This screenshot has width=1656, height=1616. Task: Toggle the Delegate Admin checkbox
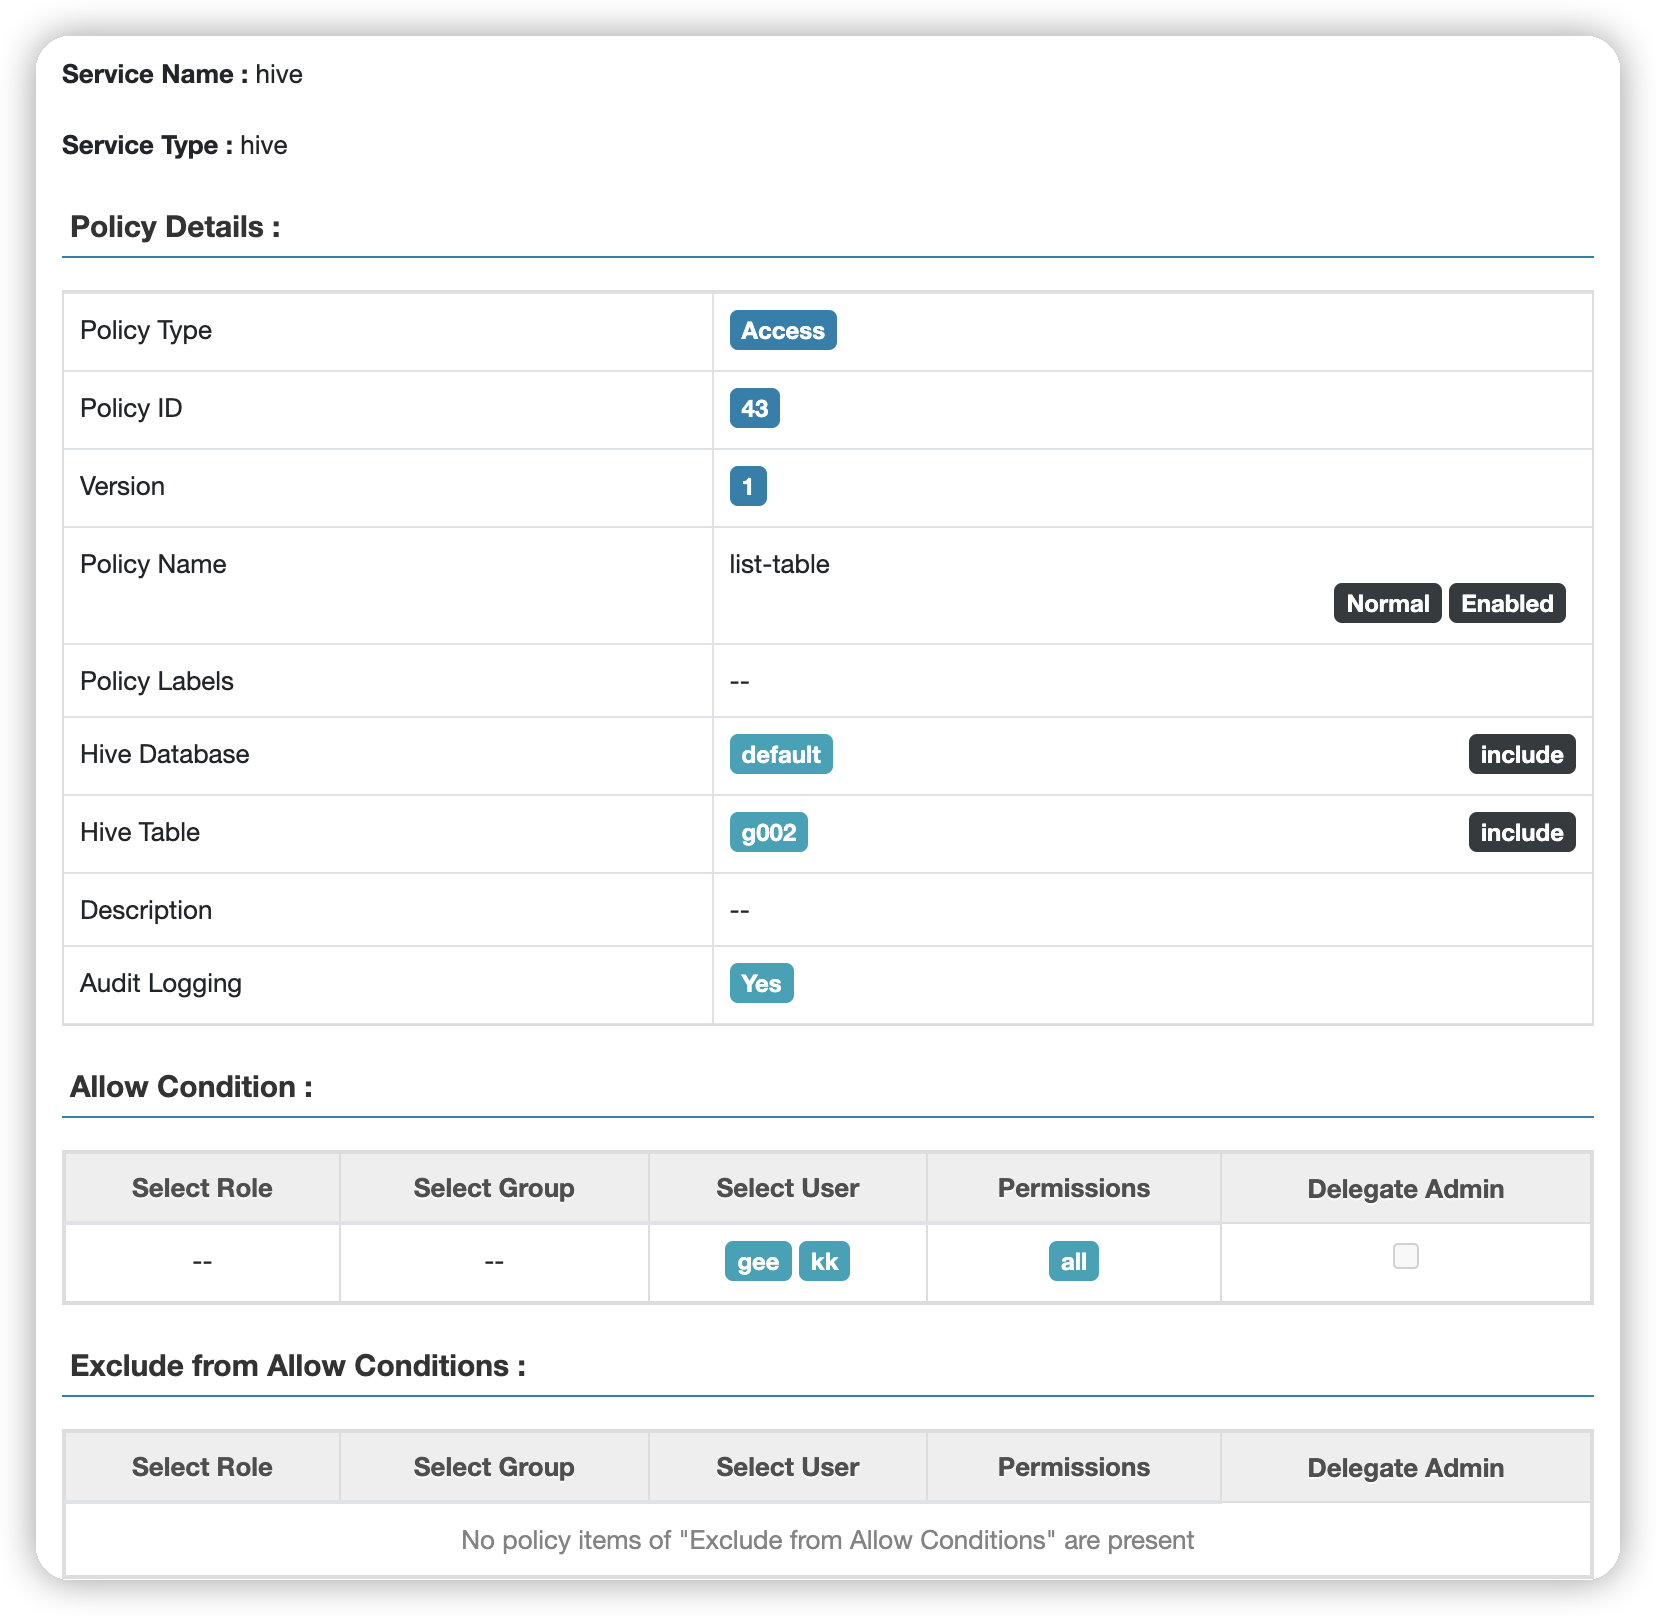(1405, 1256)
